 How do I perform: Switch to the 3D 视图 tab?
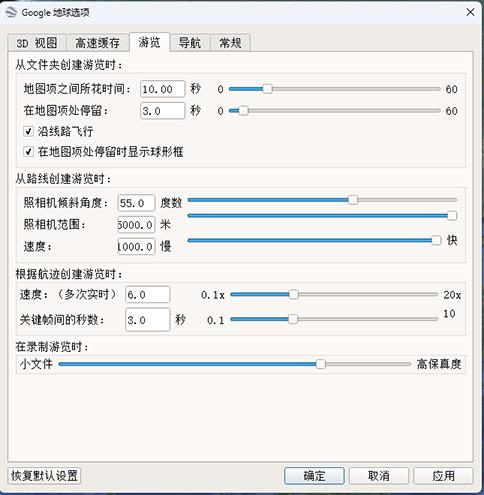coord(37,43)
